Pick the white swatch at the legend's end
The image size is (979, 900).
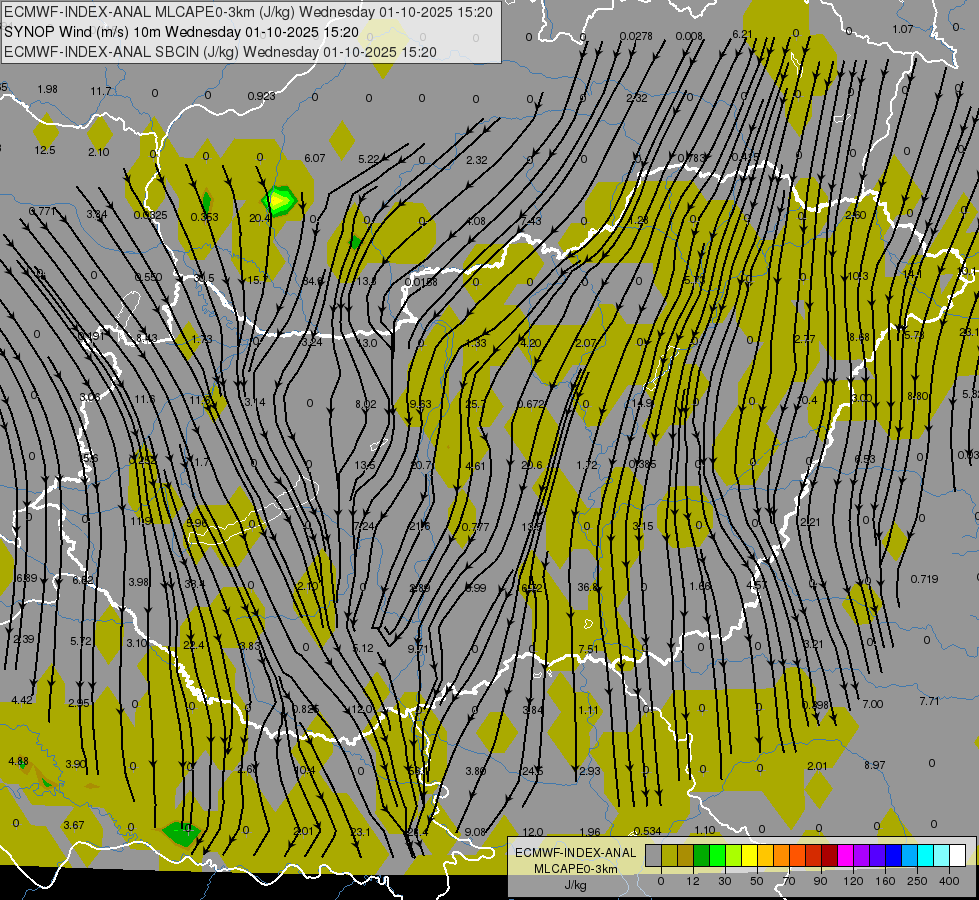click(958, 855)
